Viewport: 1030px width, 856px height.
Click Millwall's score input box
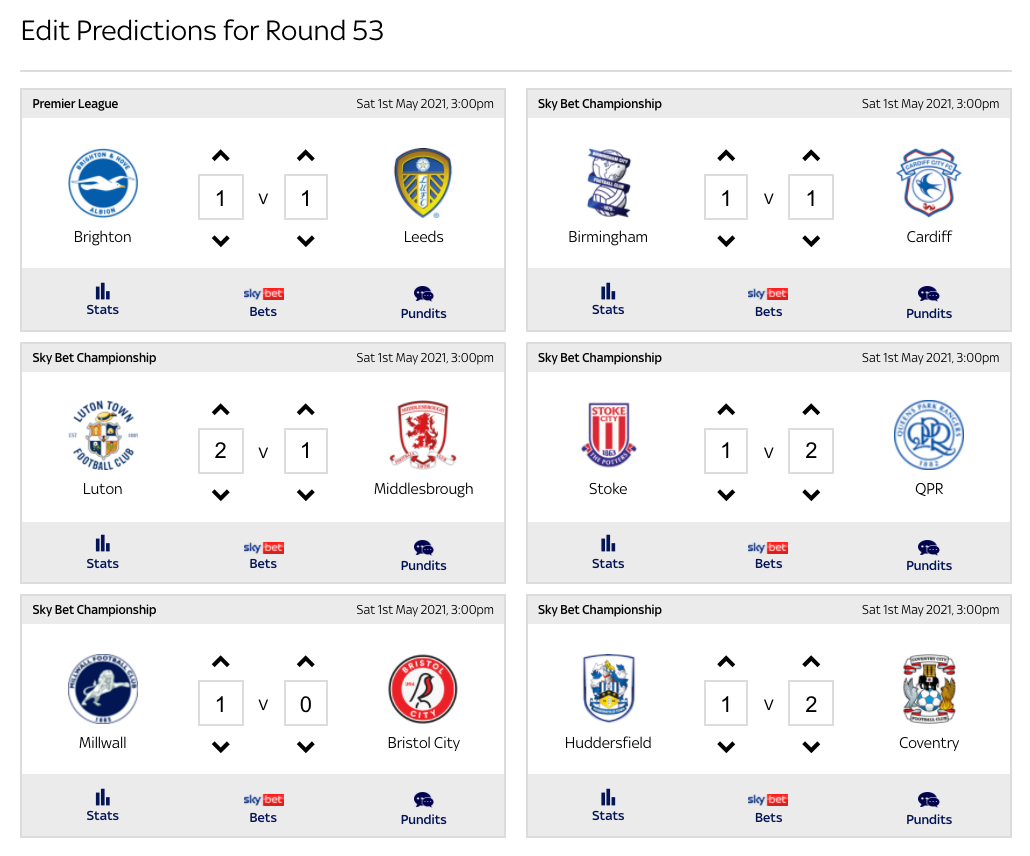click(x=221, y=704)
